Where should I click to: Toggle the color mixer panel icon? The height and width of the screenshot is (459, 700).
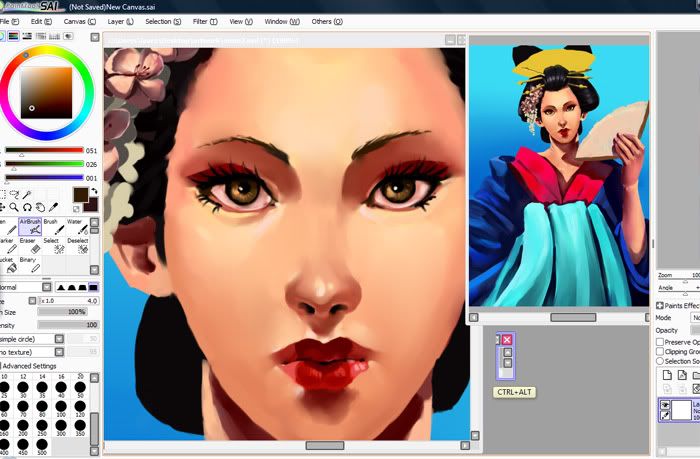41,36
